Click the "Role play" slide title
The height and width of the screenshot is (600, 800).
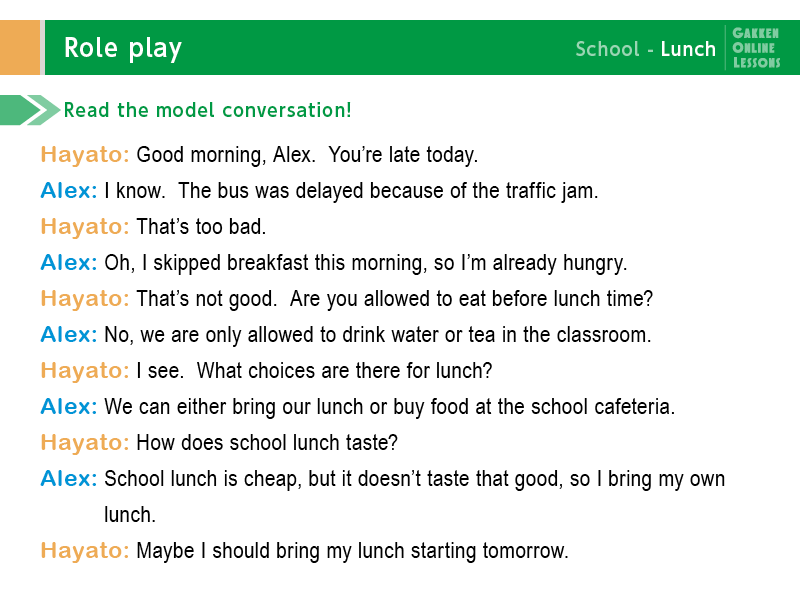(122, 48)
